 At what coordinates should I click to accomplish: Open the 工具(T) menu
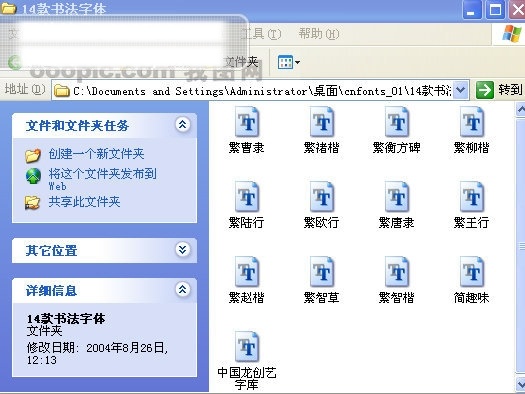tap(261, 34)
